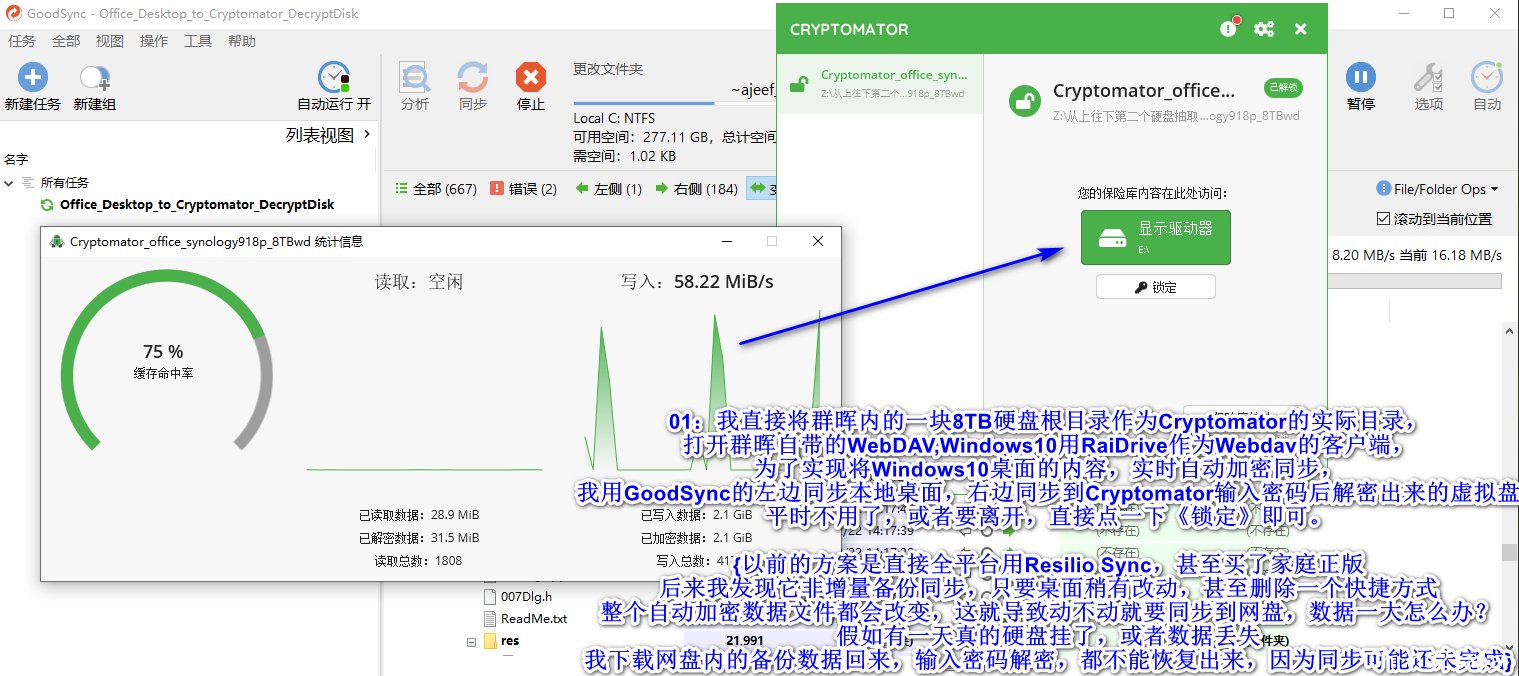Viewport: 1519px width, 676px height.
Task: Click the Cryptomator icon in statistics title bar
Action: pyautogui.click(x=57, y=241)
